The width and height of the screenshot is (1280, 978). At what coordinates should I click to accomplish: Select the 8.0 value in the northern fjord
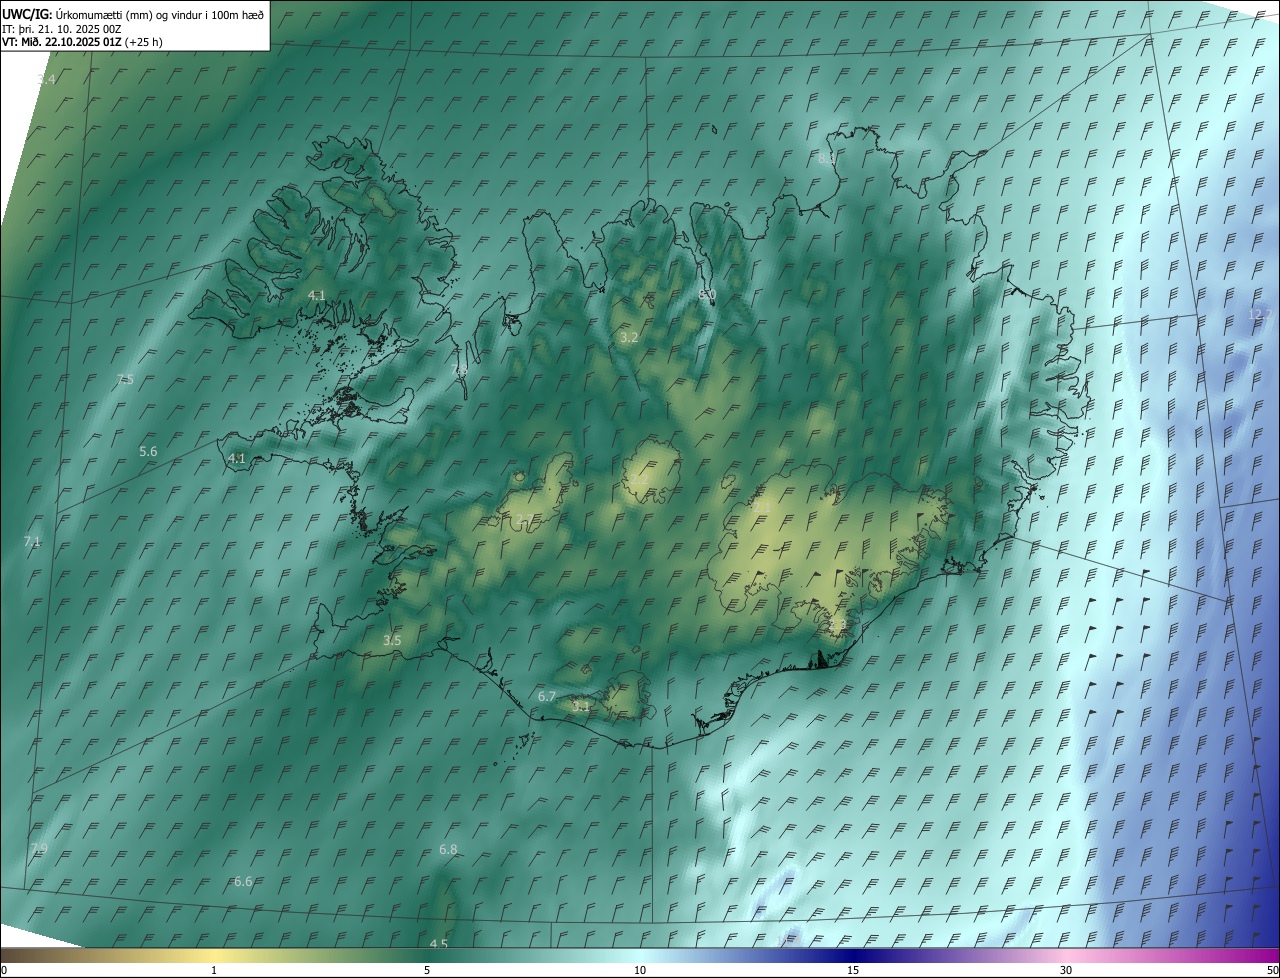(x=708, y=294)
